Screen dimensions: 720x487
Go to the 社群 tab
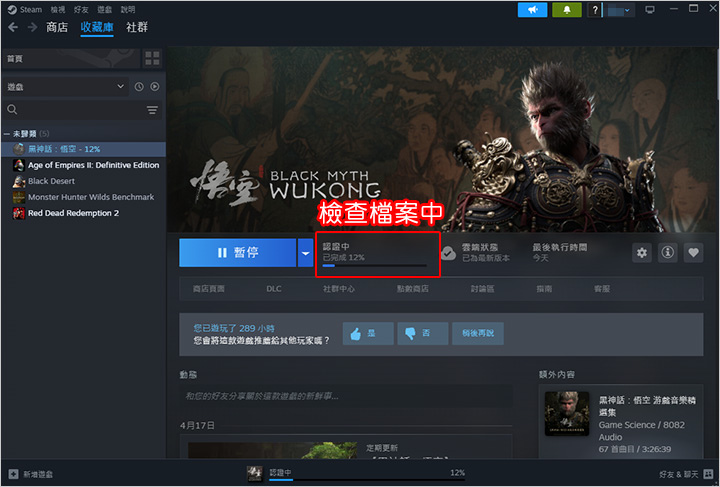coord(137,28)
